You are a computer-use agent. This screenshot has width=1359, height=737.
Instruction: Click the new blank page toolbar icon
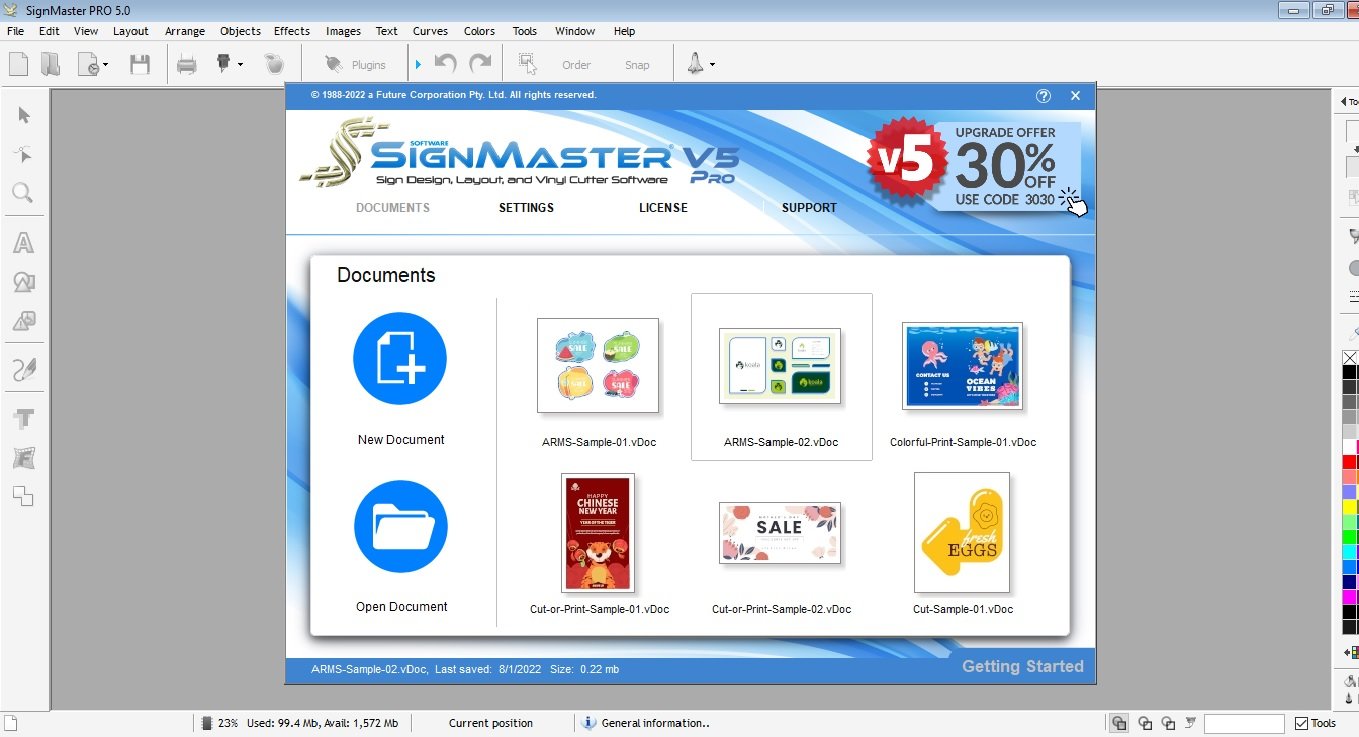18,65
